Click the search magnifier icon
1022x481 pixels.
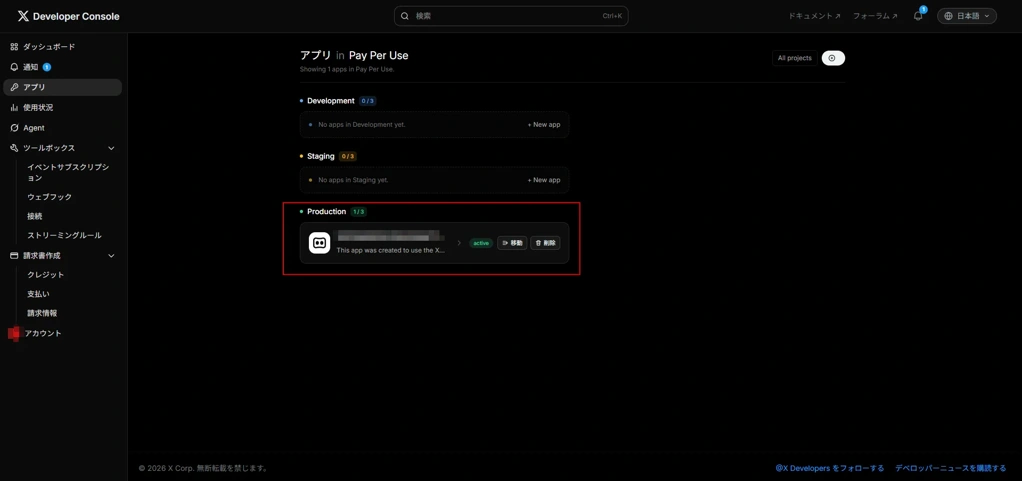[405, 16]
